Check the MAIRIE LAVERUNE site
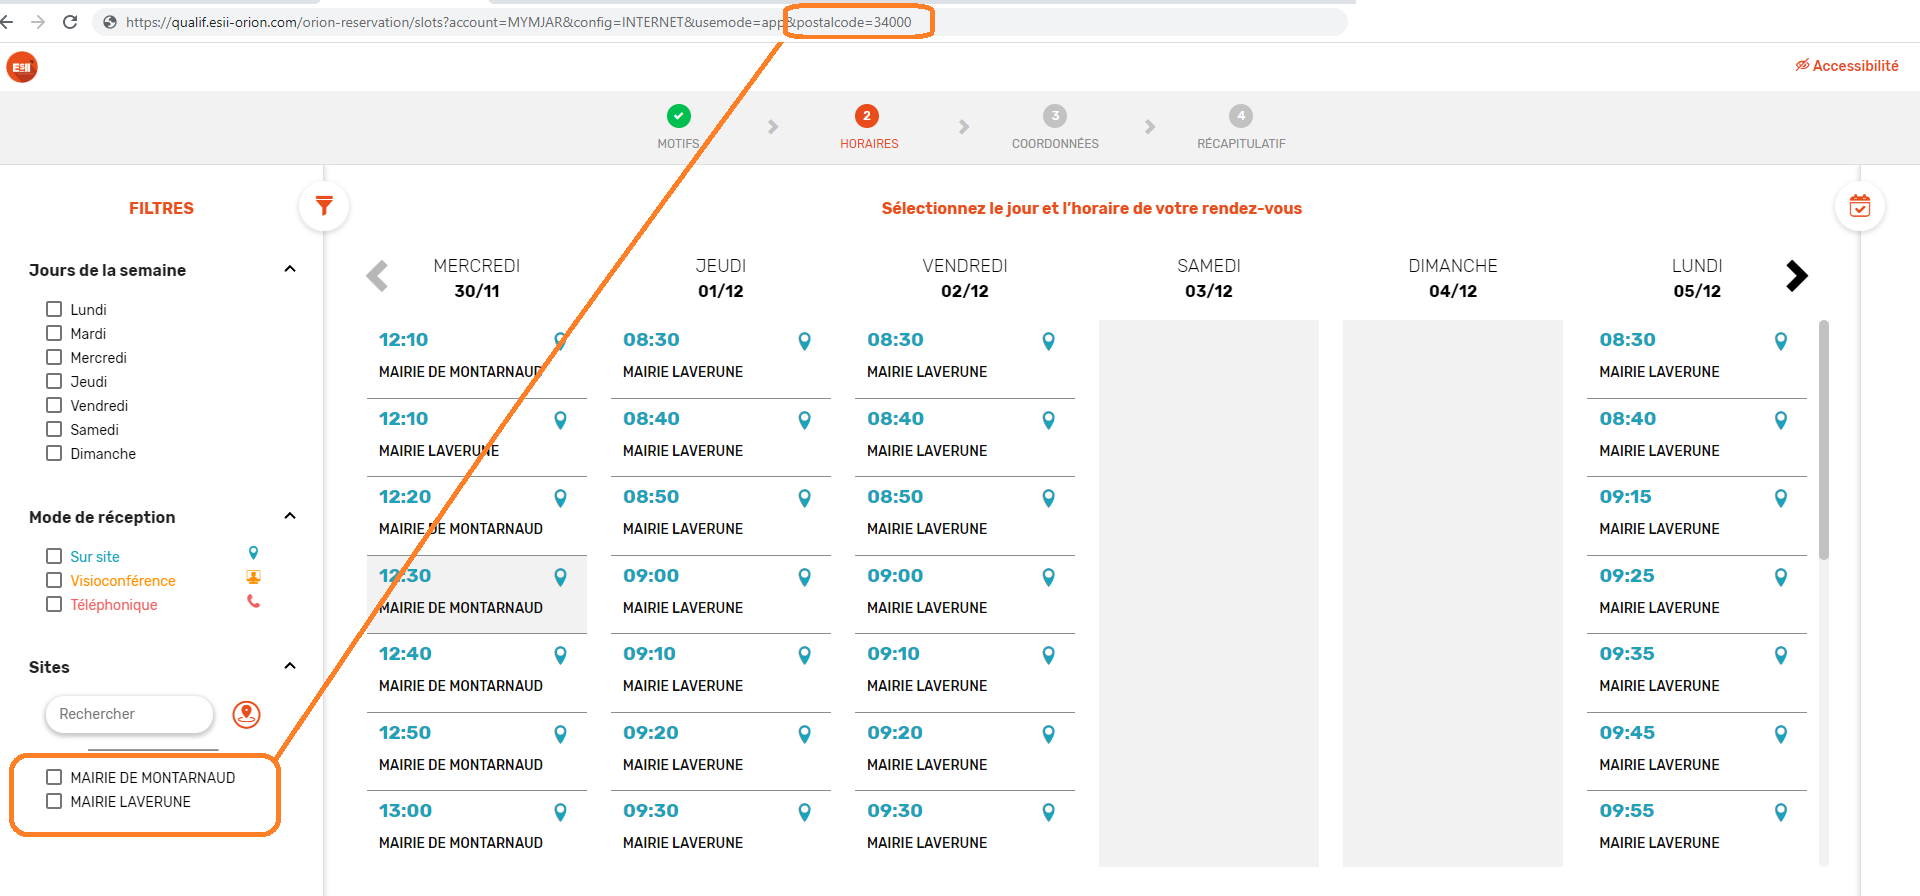 tap(54, 801)
